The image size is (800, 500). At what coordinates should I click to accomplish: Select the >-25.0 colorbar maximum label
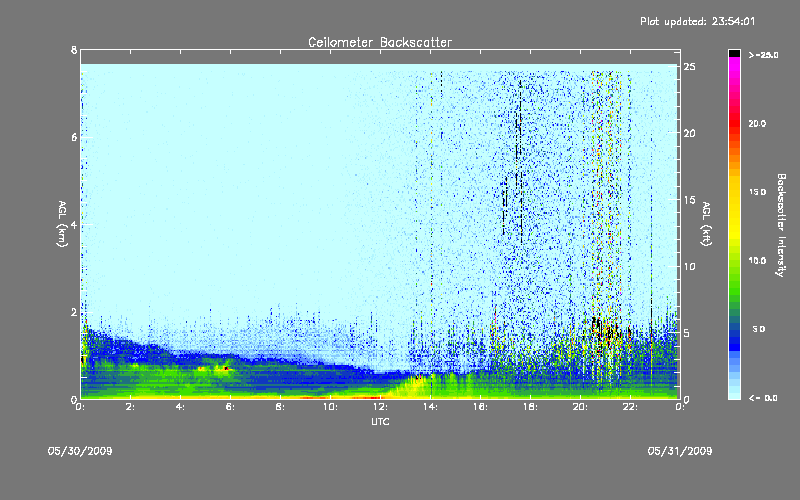tap(764, 55)
